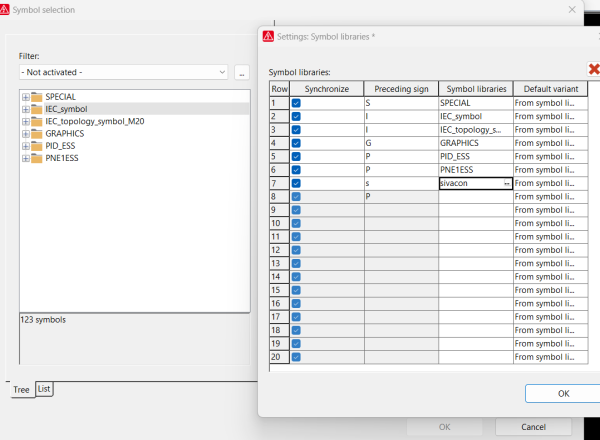
Task: Click the PNE1ESS folder icon in the tree
Action: coord(37,158)
